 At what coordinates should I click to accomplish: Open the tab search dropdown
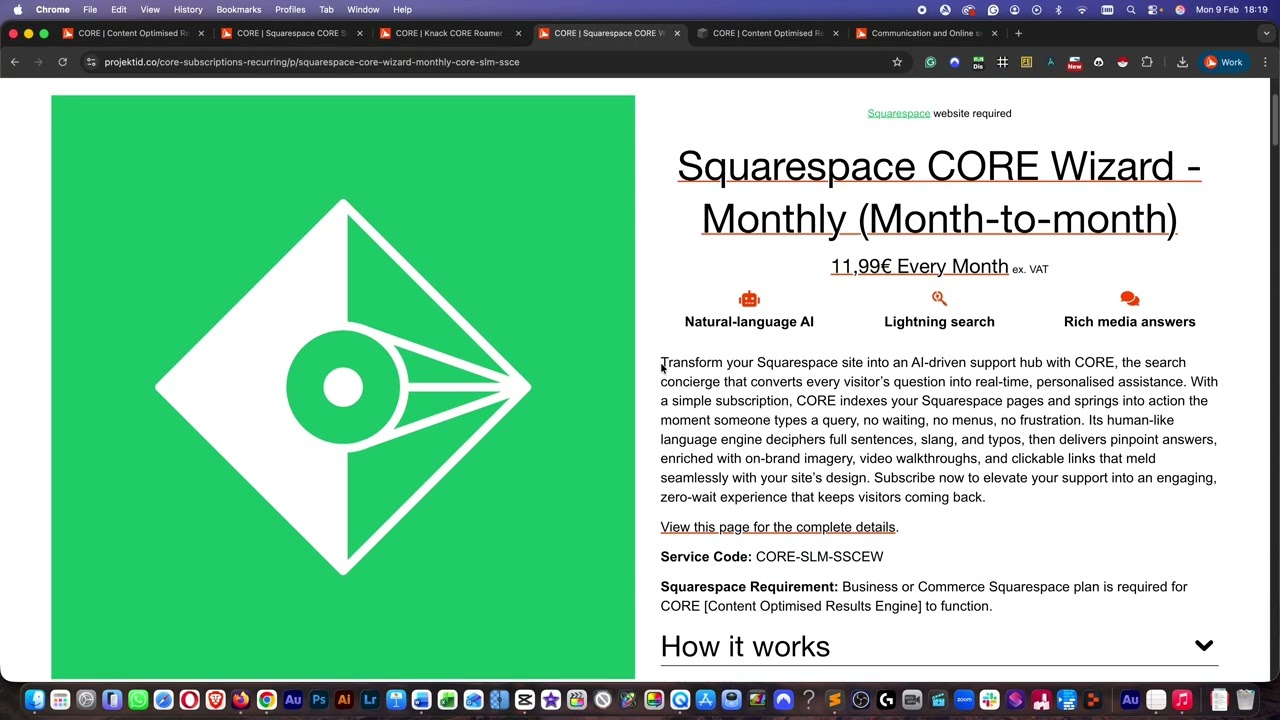pyautogui.click(x=1266, y=33)
